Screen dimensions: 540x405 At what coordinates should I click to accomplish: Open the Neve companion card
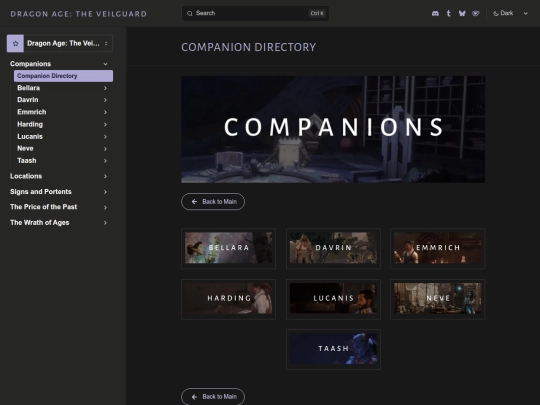[438, 299]
